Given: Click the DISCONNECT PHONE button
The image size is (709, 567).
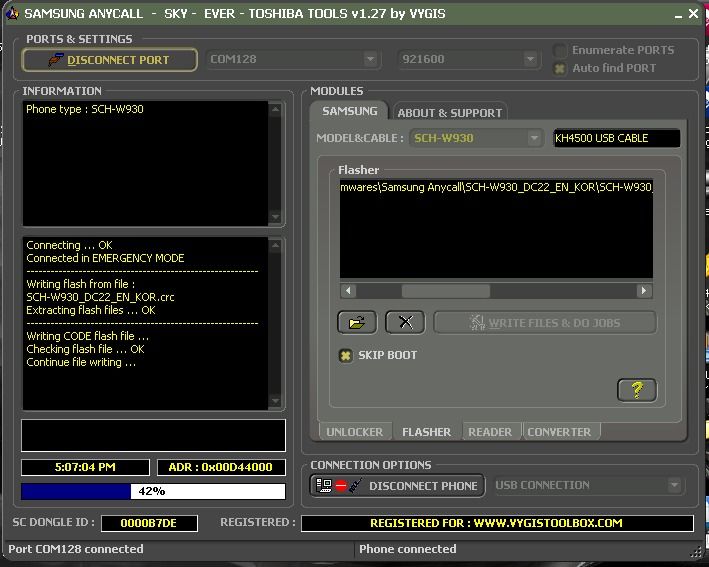Looking at the screenshot, I should tap(397, 486).
